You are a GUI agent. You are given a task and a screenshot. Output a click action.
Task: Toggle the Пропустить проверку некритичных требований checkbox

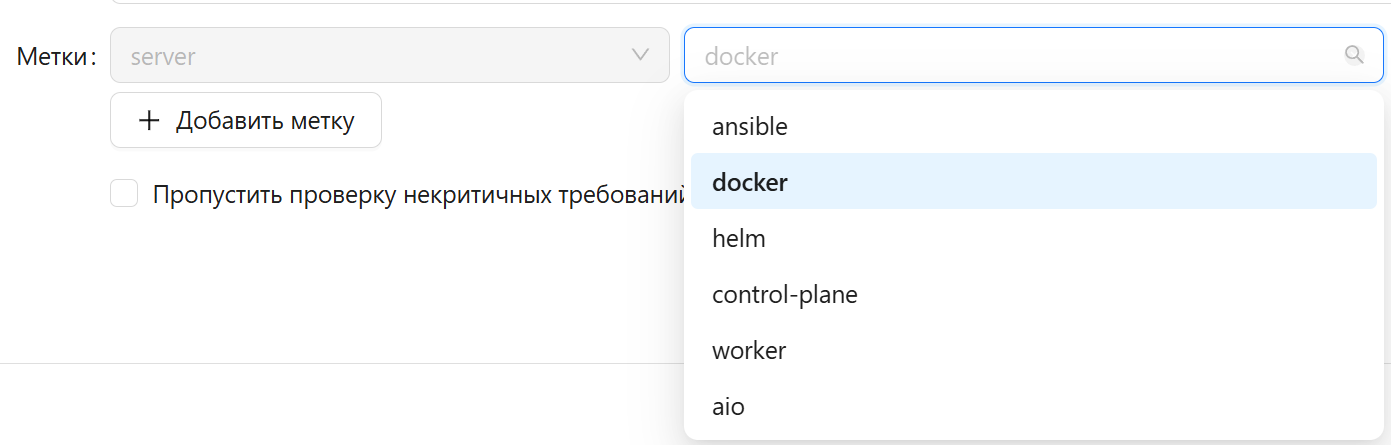click(124, 193)
